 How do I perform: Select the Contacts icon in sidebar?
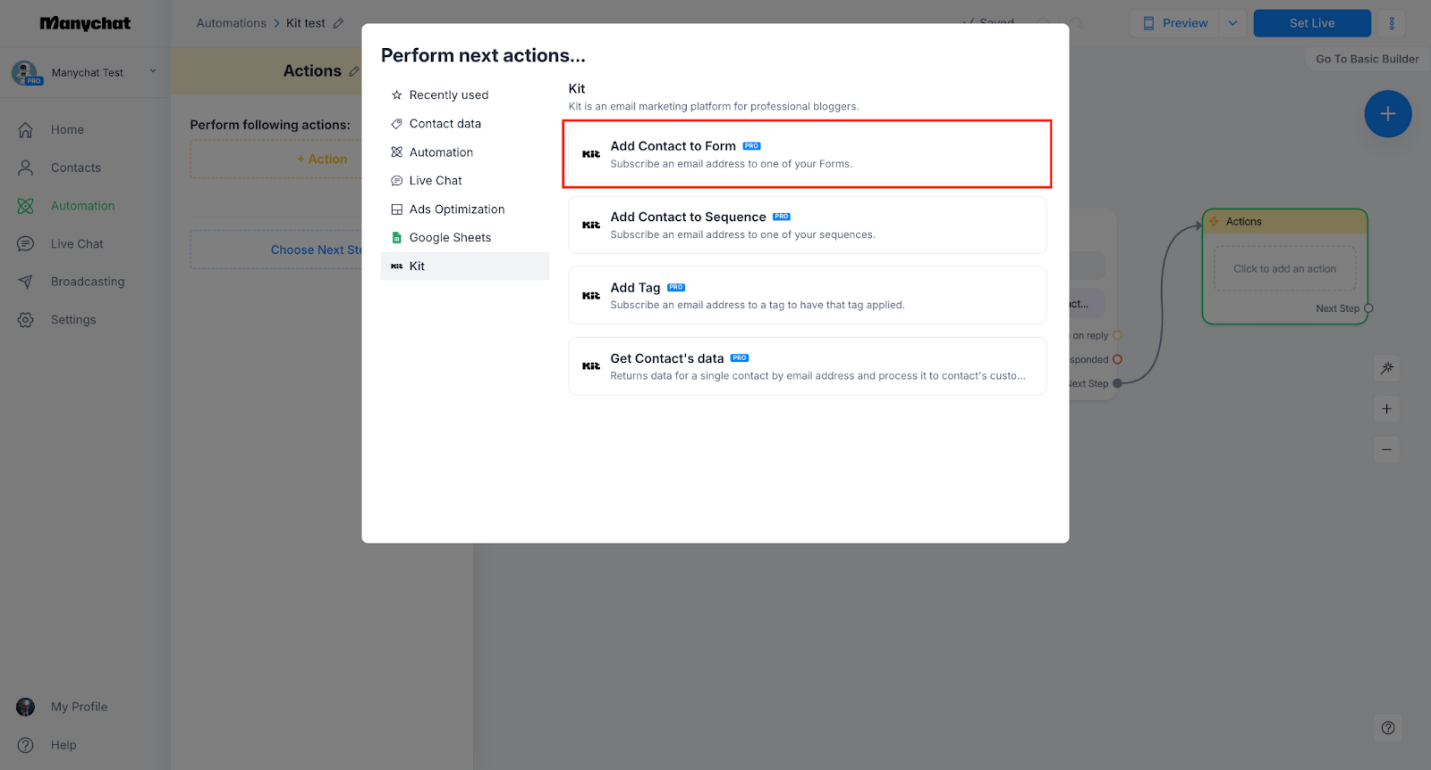point(30,167)
